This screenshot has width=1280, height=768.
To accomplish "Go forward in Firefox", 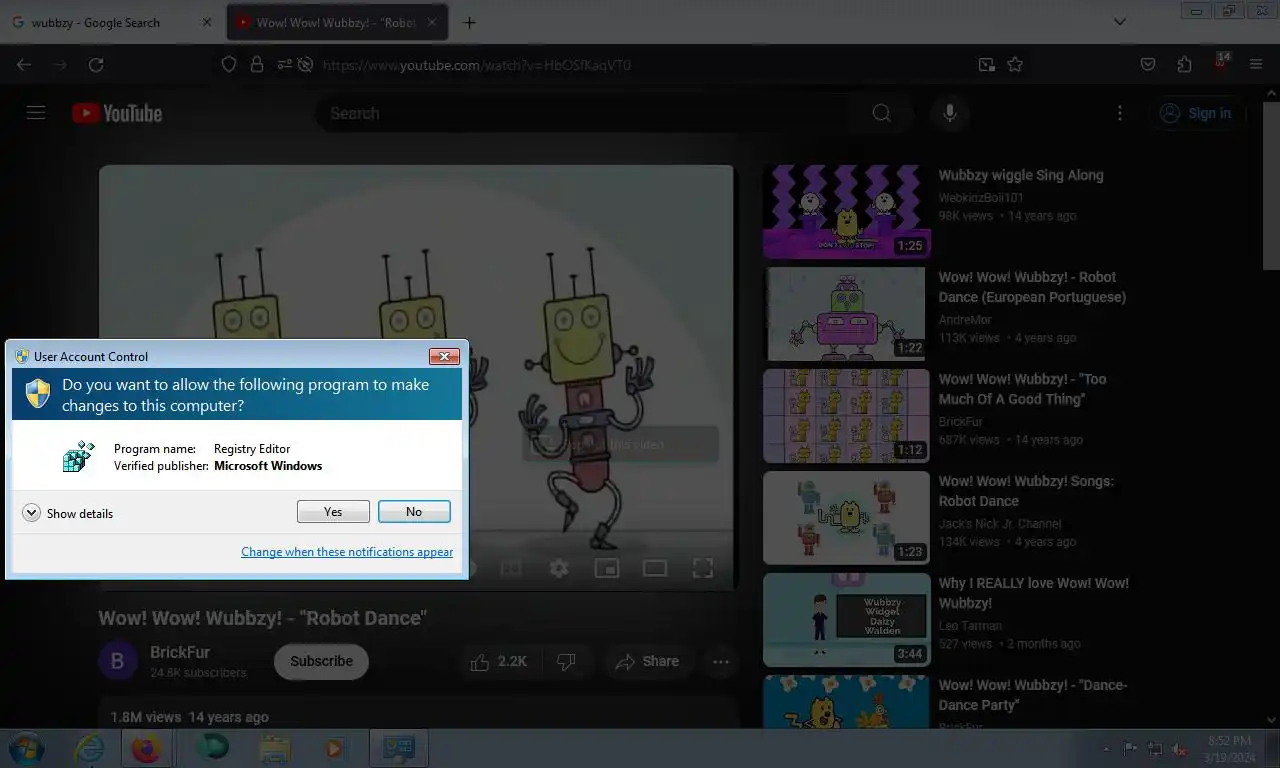I will pyautogui.click(x=60, y=65).
